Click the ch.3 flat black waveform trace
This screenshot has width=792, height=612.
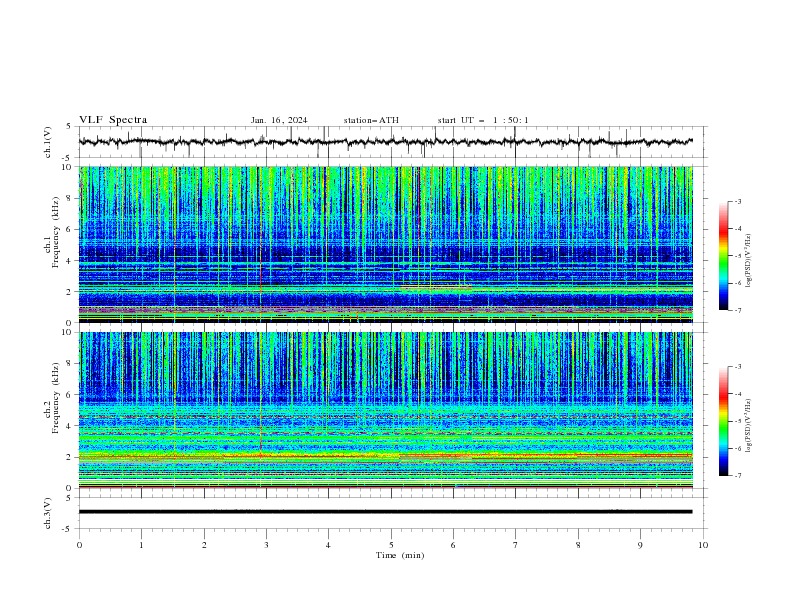pyautogui.click(x=385, y=512)
